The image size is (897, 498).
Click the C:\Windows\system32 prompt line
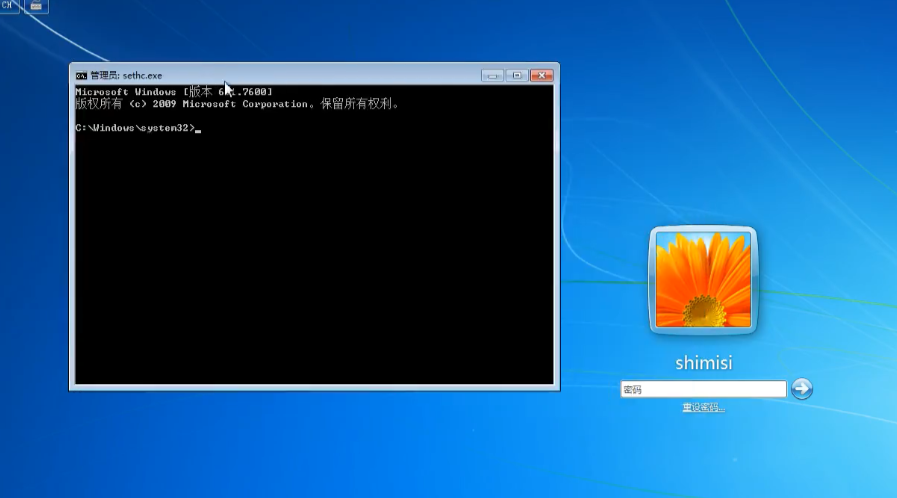[x=138, y=128]
